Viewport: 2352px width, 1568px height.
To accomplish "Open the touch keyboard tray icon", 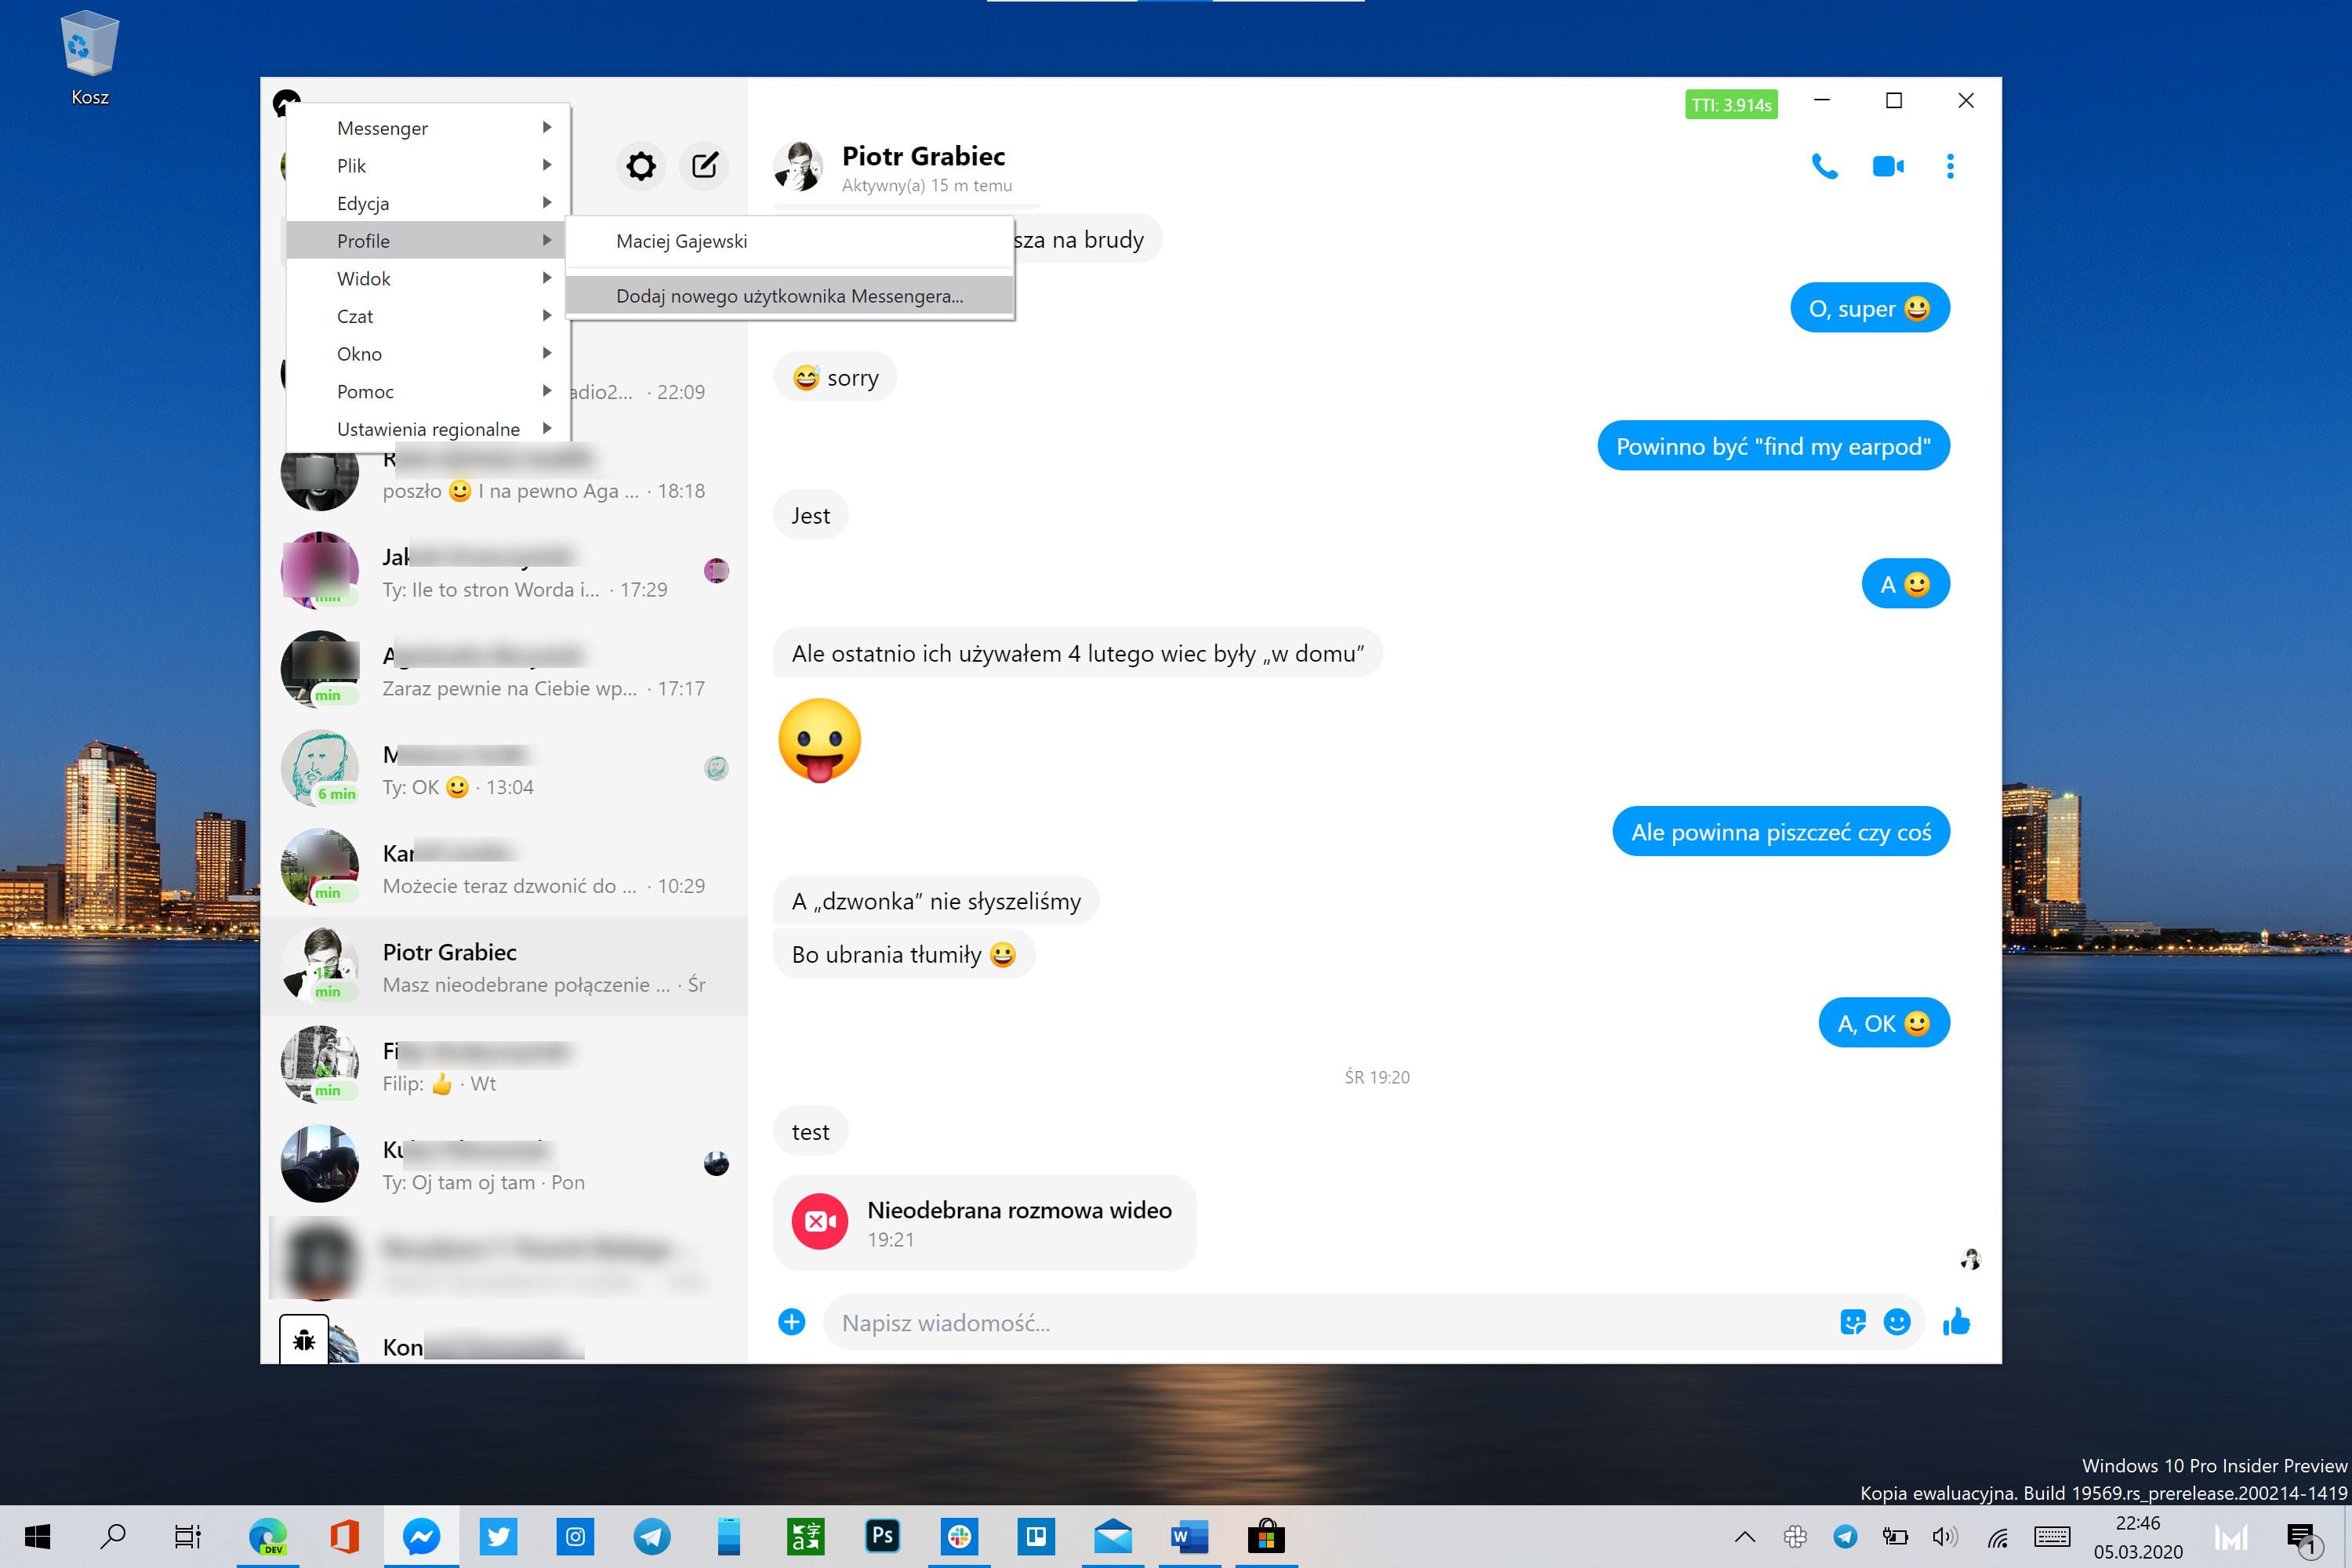I will [2051, 1537].
